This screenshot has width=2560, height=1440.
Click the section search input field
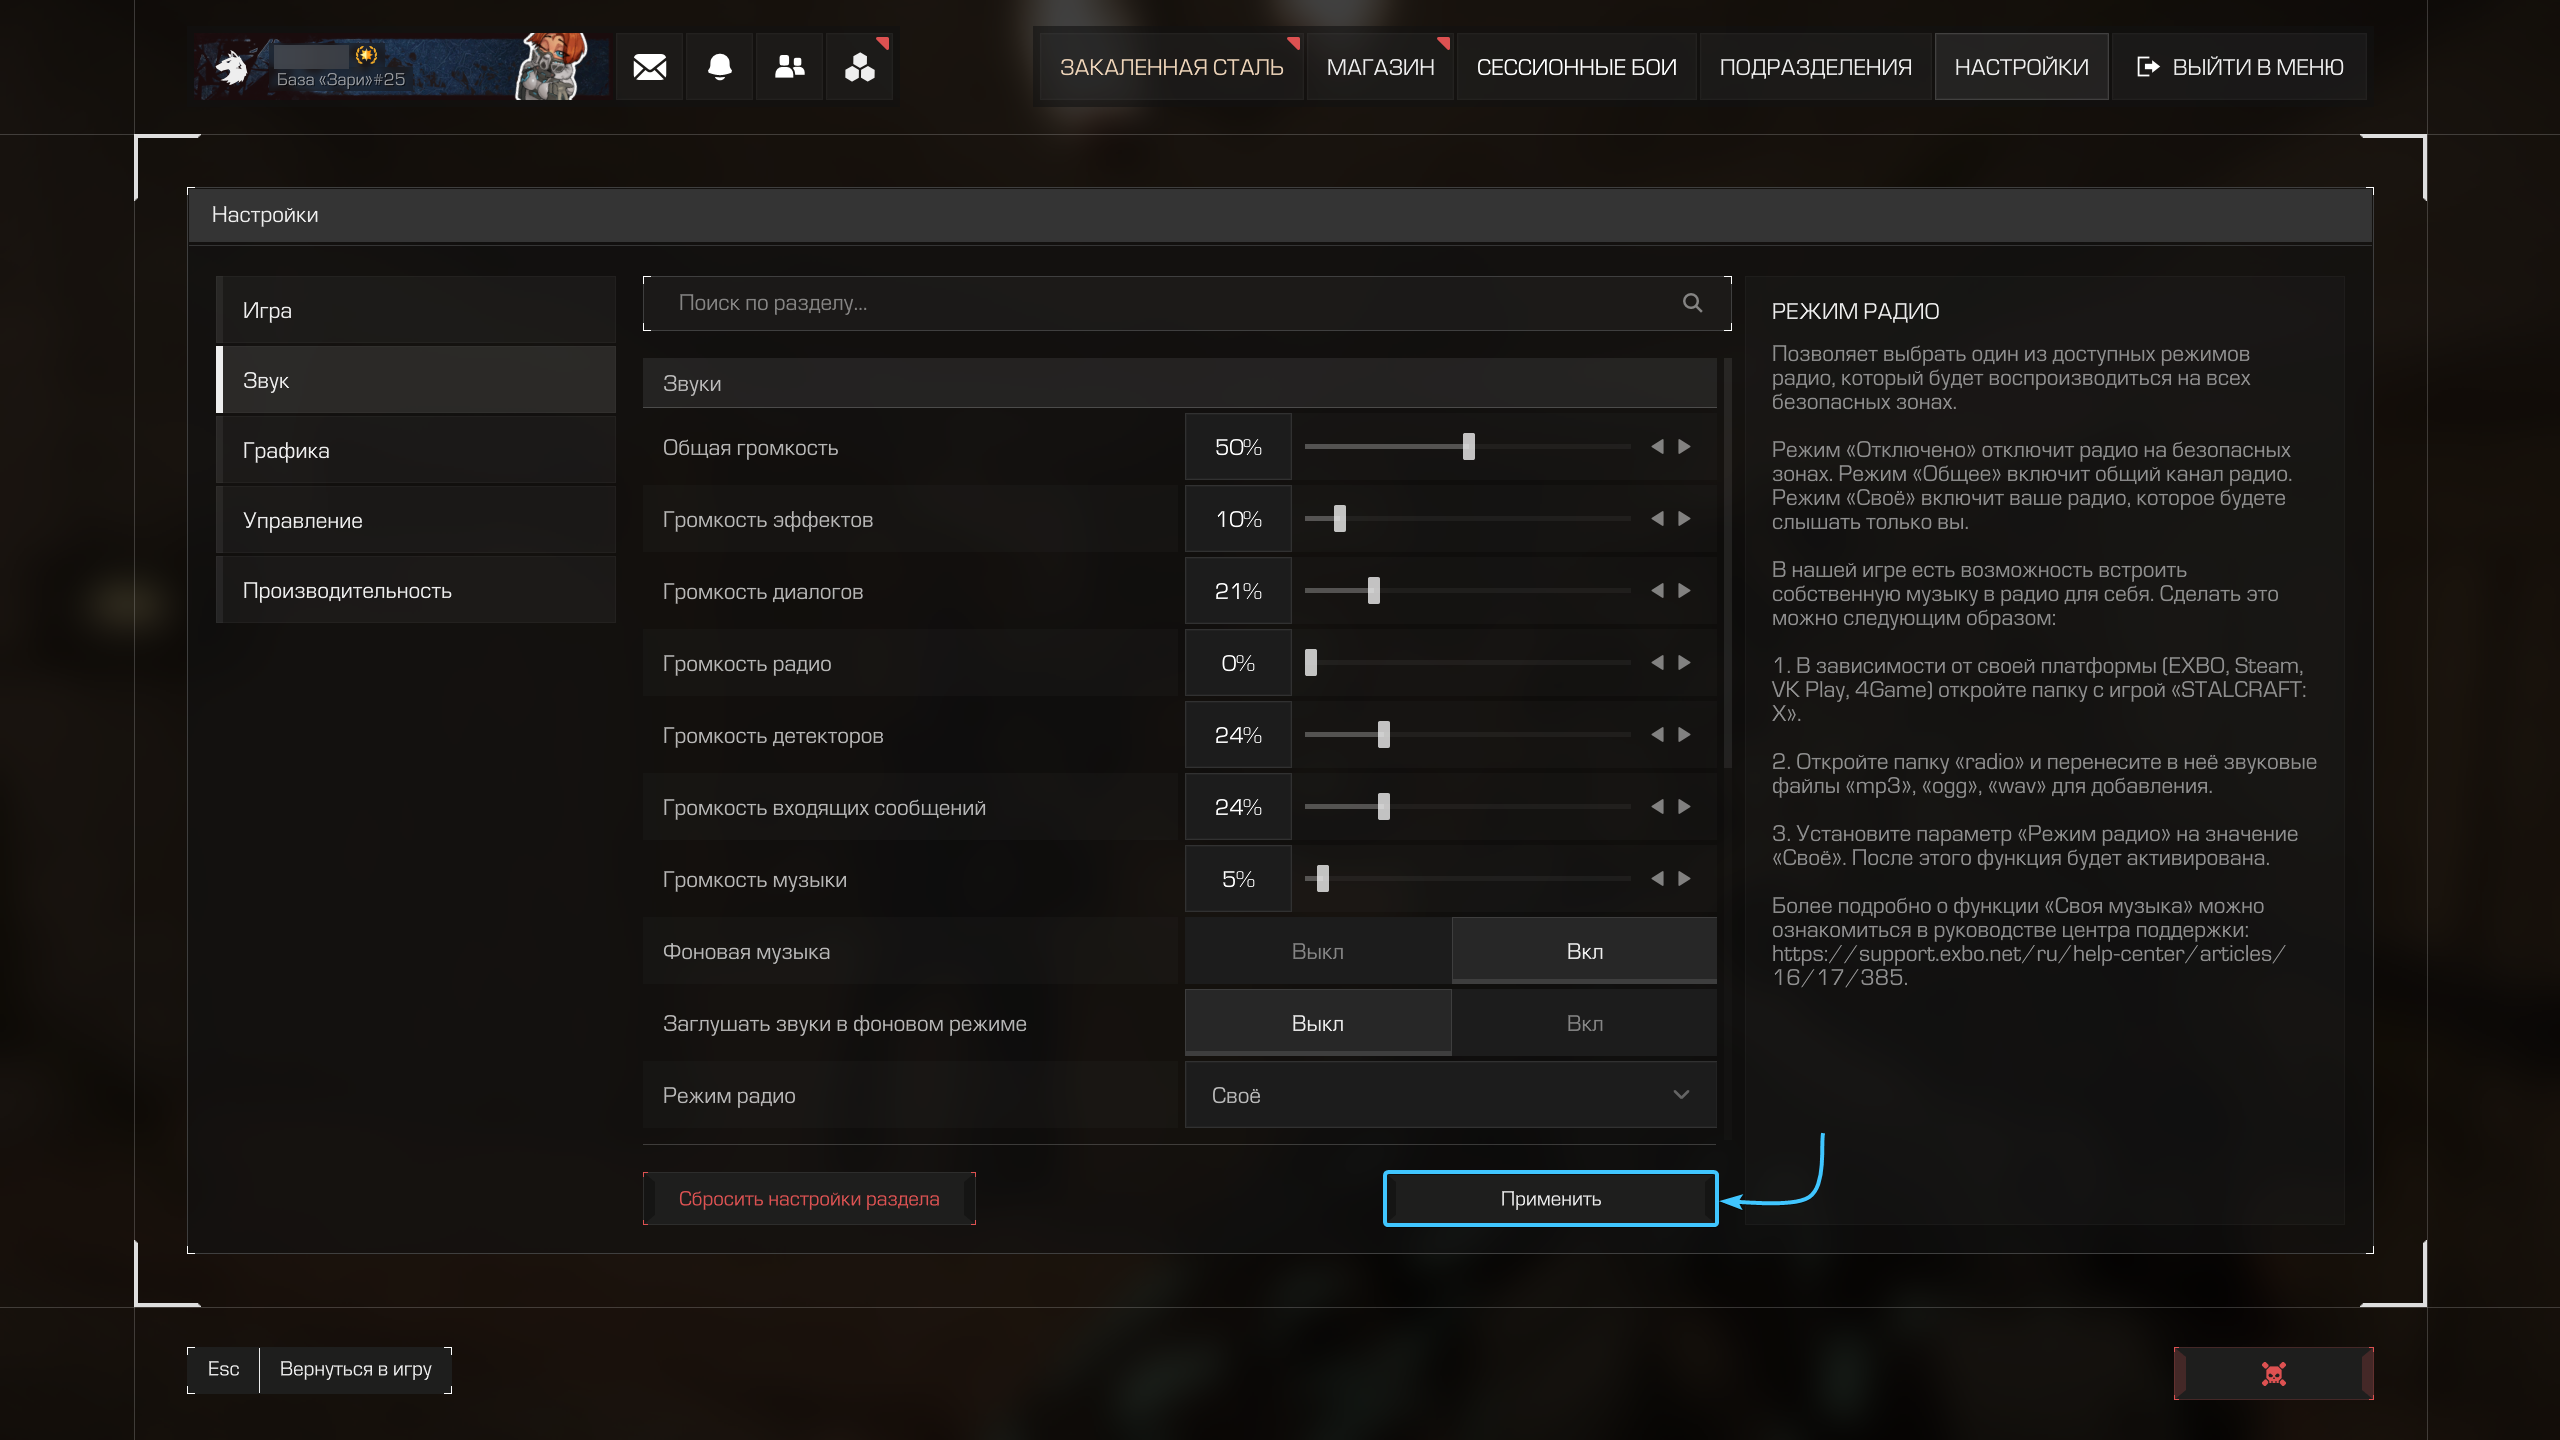(1160, 303)
